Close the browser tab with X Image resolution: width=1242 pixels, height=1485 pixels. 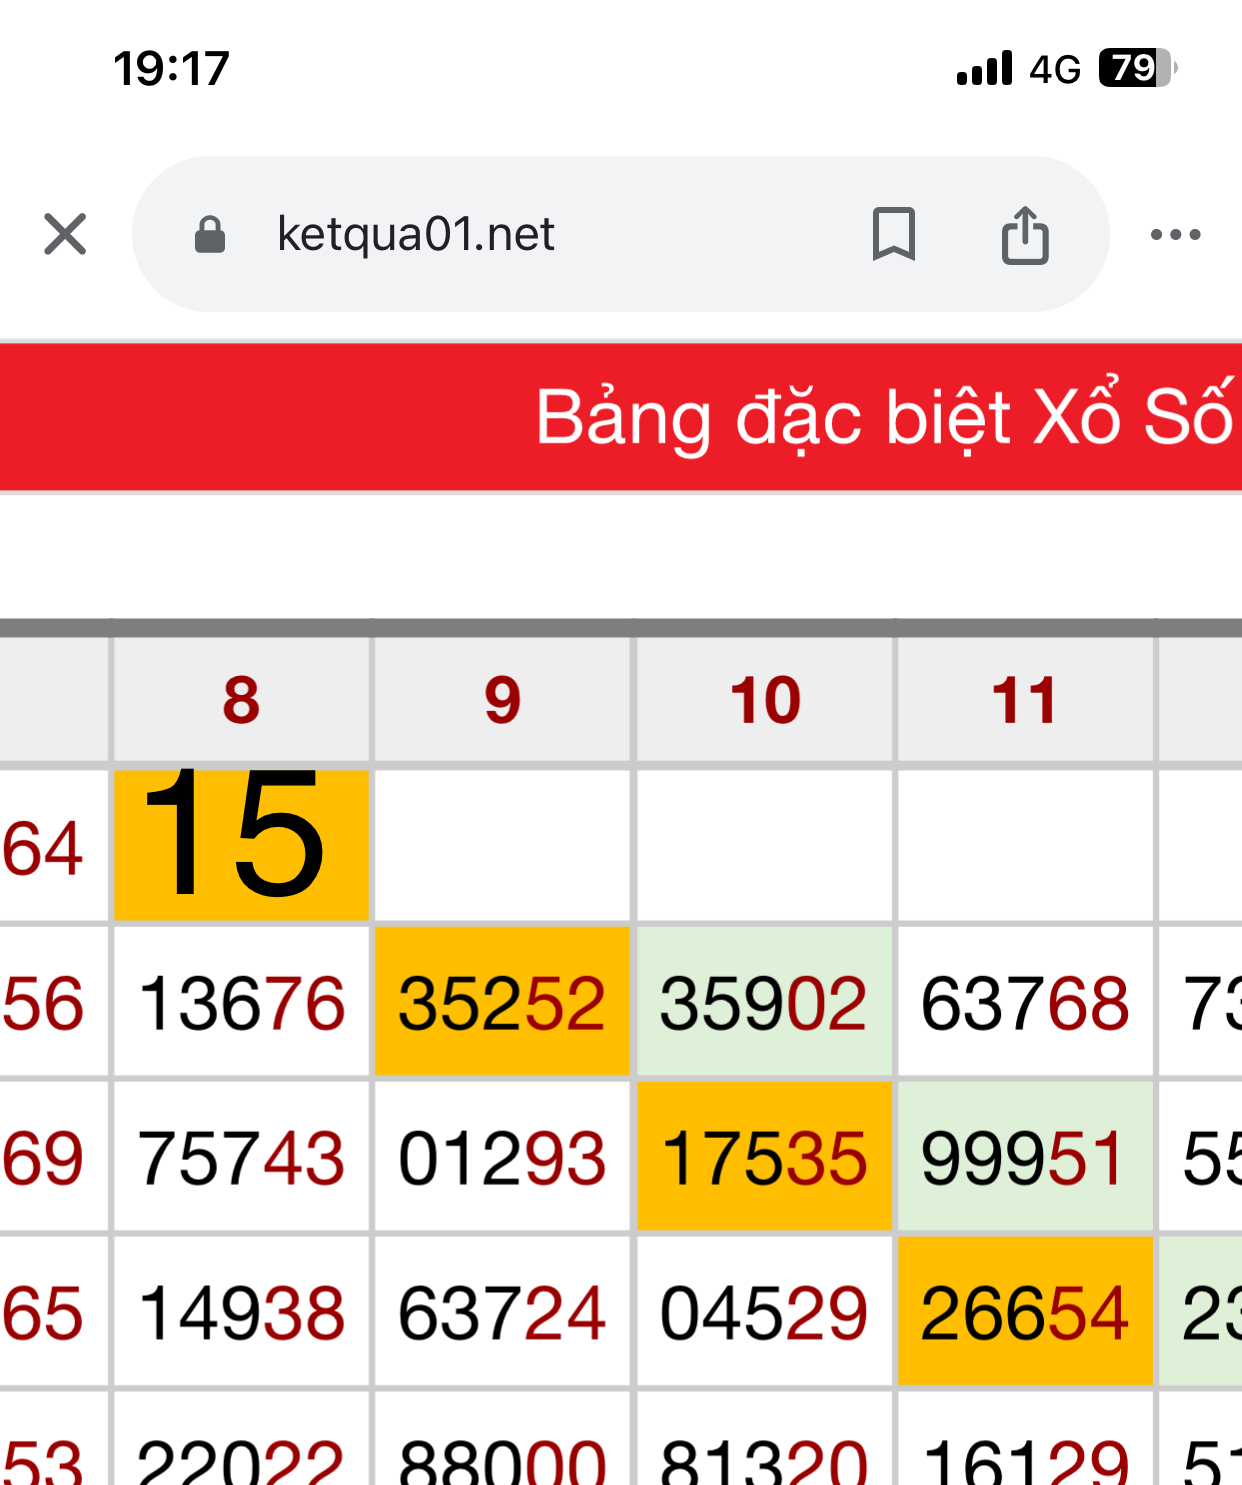tap(65, 235)
